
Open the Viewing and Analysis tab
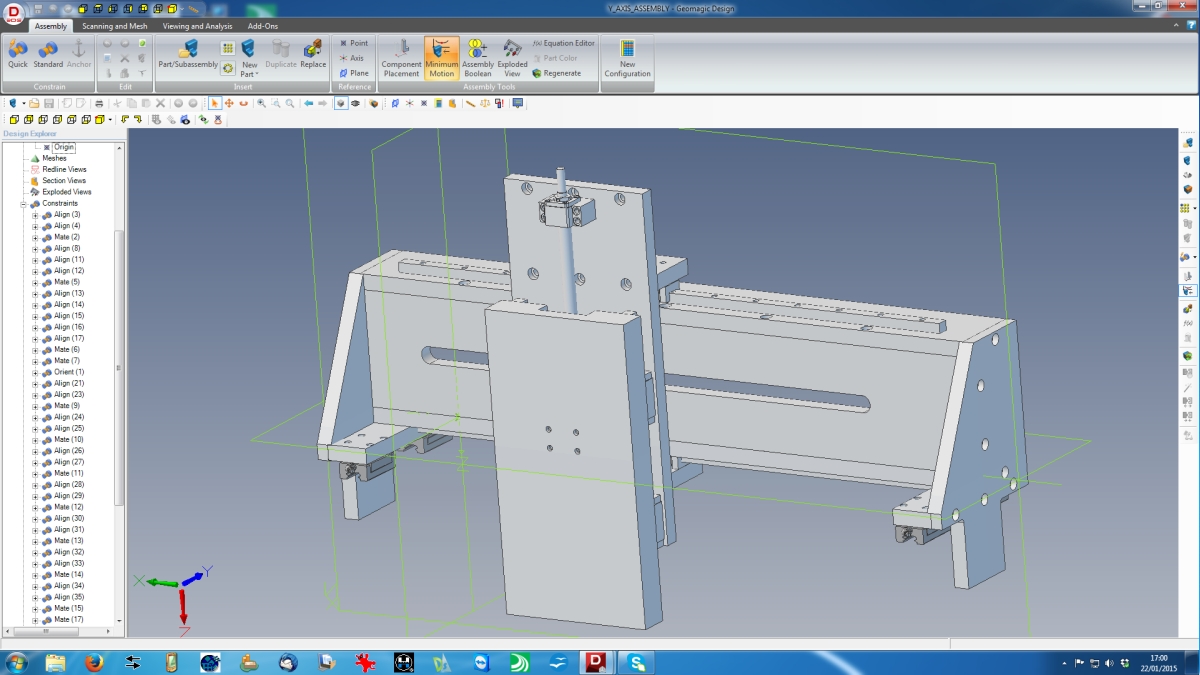[197, 26]
